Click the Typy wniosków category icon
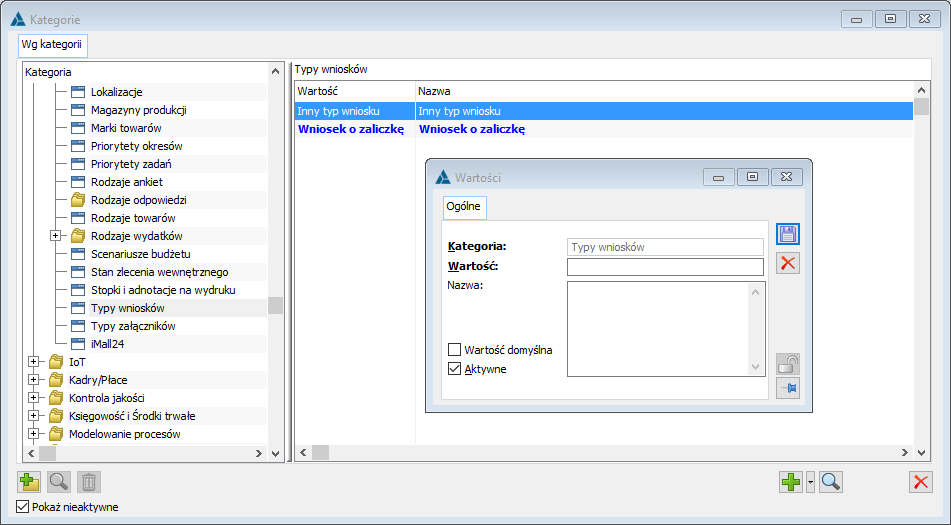This screenshot has width=951, height=525. (78, 308)
